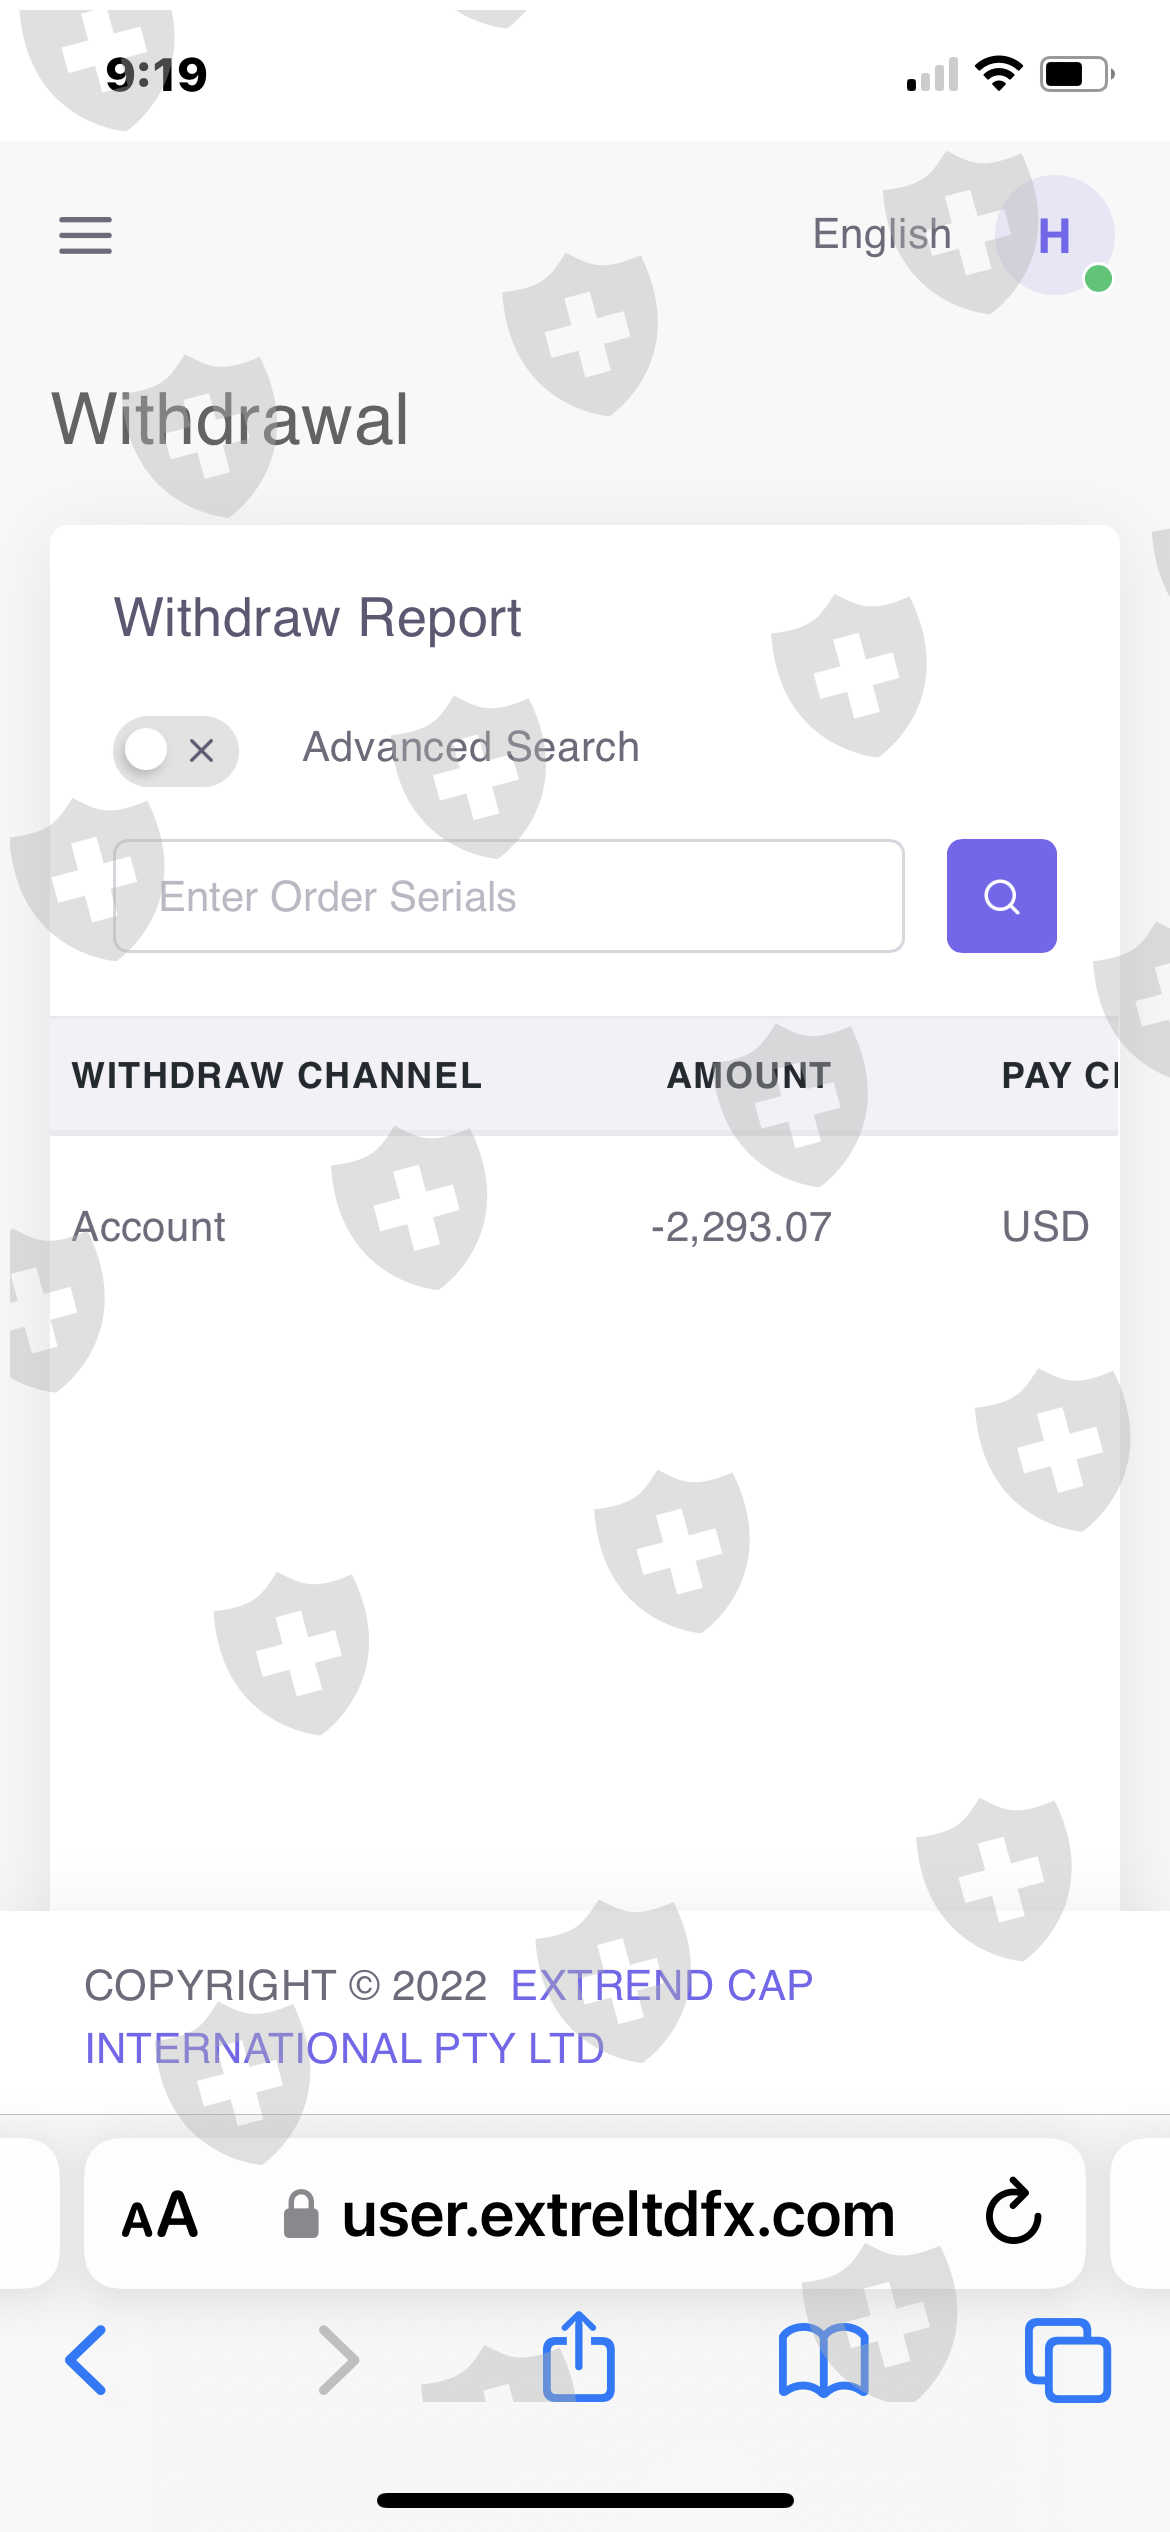Open Safari bookmarks
The image size is (1170, 2532).
pos(823,2360)
